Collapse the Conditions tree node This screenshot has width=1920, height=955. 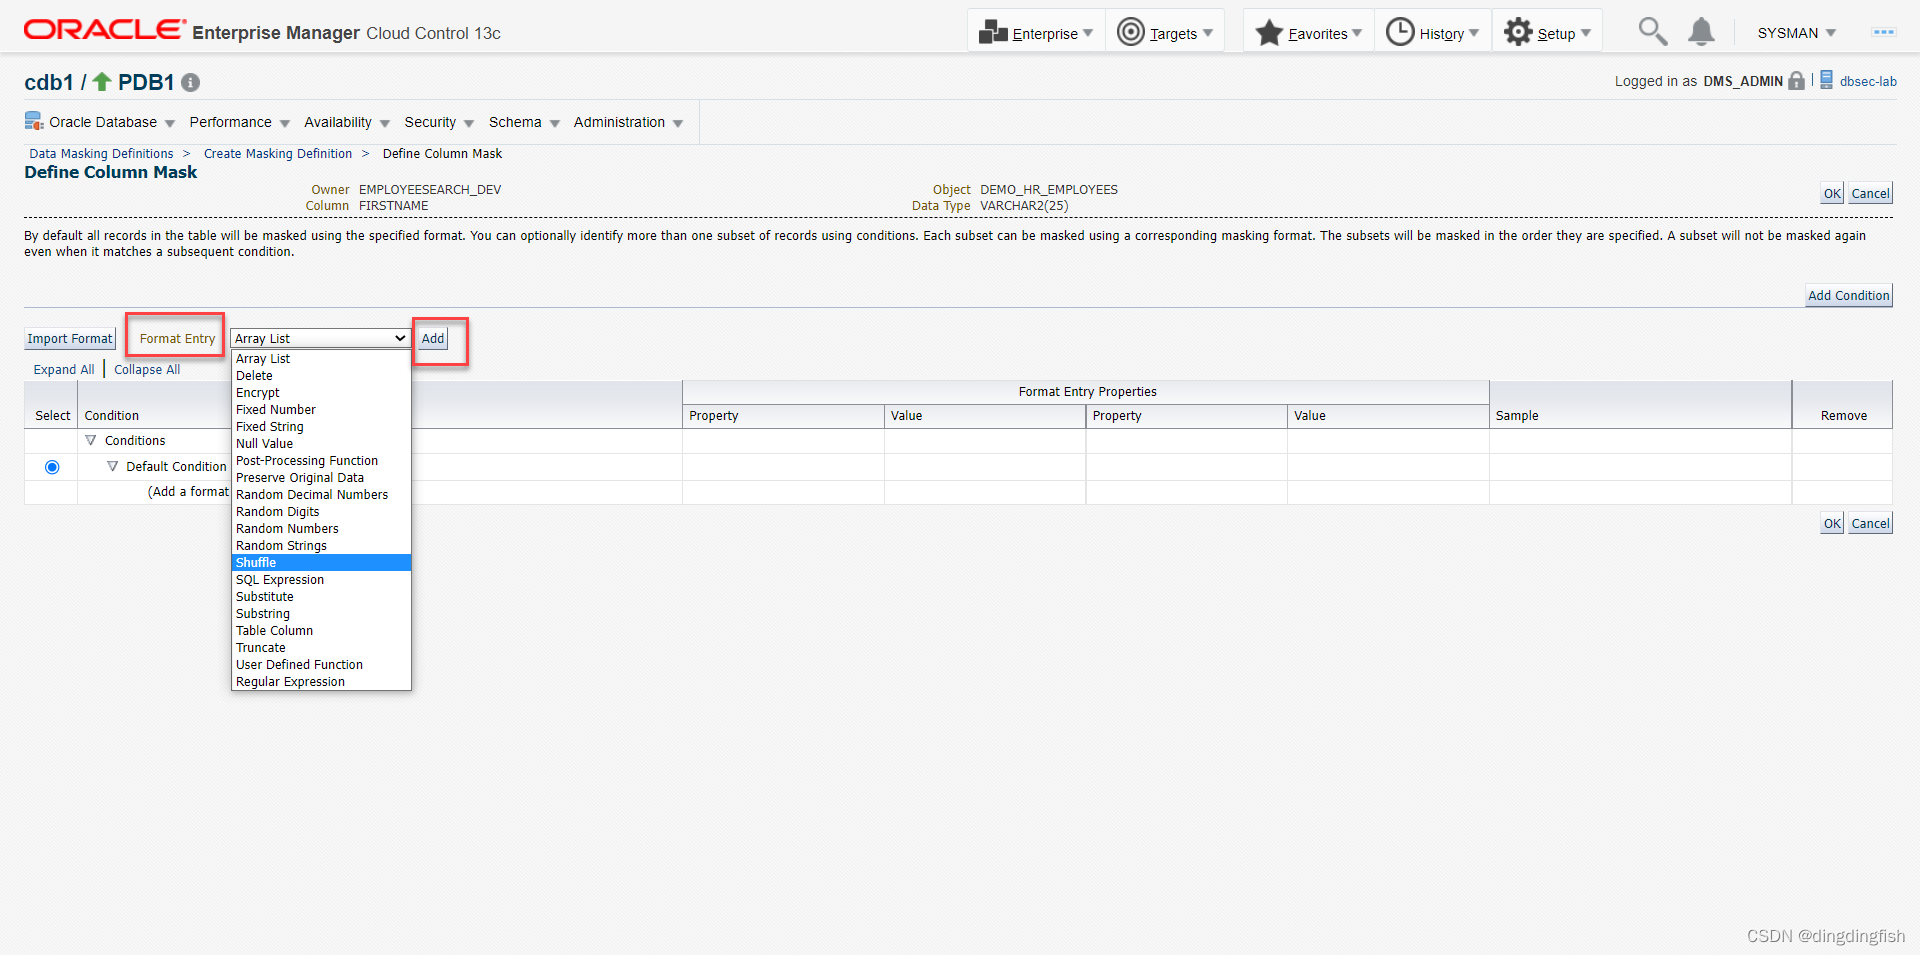(91, 440)
